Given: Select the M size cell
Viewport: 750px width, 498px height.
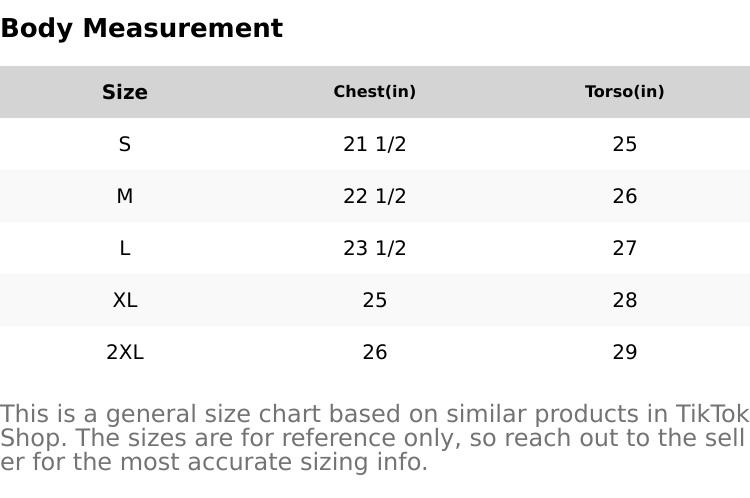Looking at the screenshot, I should click(x=125, y=196).
